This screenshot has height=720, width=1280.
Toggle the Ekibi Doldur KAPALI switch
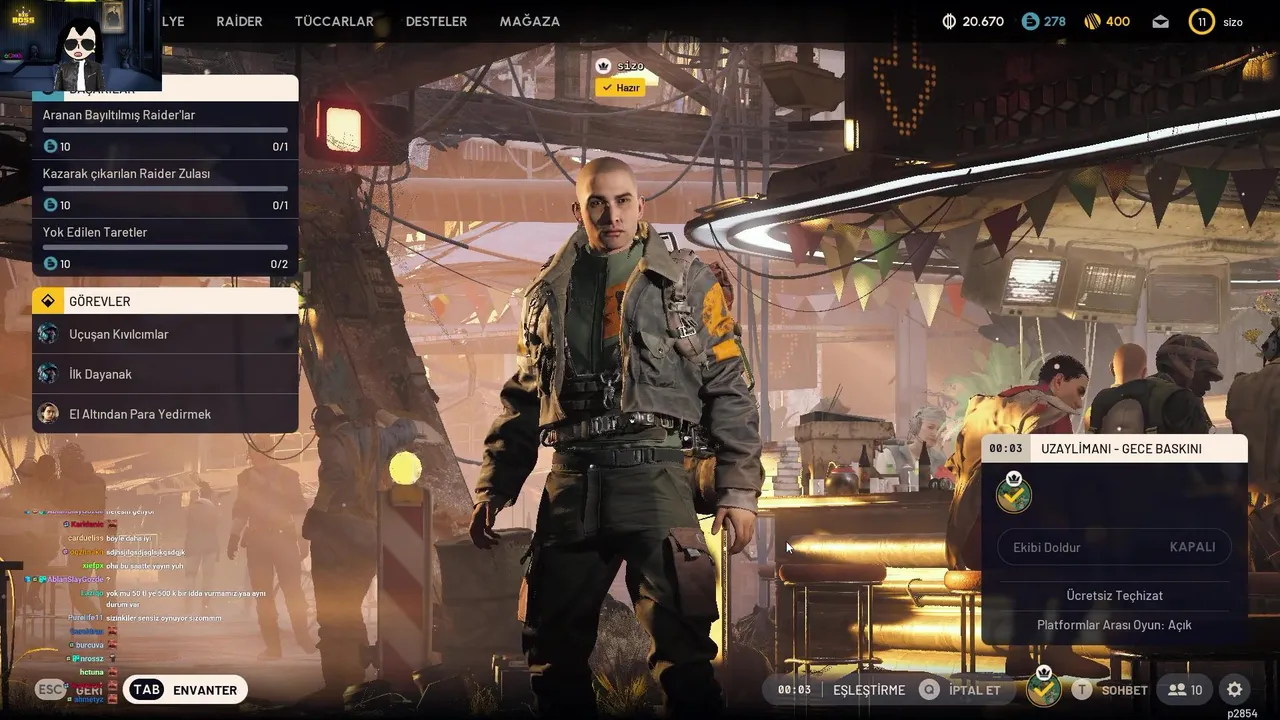point(1114,547)
